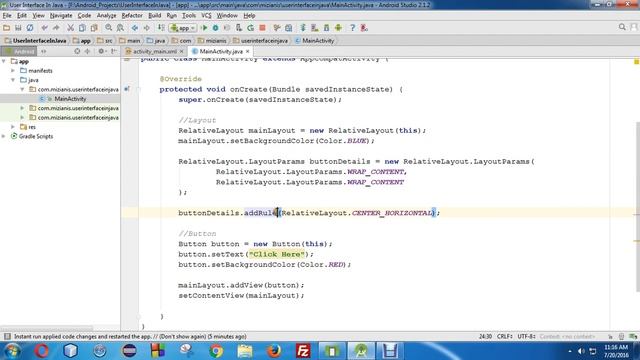Click the Copy toolbar icon
The height and width of the screenshot is (360, 640).
click(82, 28)
